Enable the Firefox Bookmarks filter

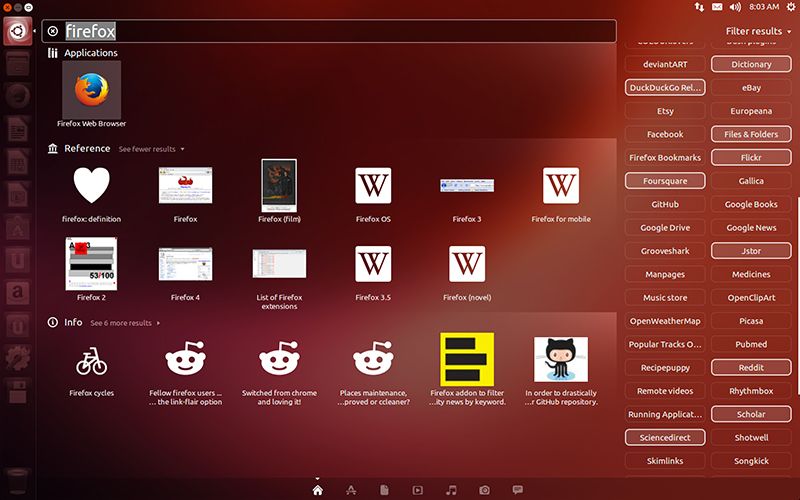coord(665,158)
